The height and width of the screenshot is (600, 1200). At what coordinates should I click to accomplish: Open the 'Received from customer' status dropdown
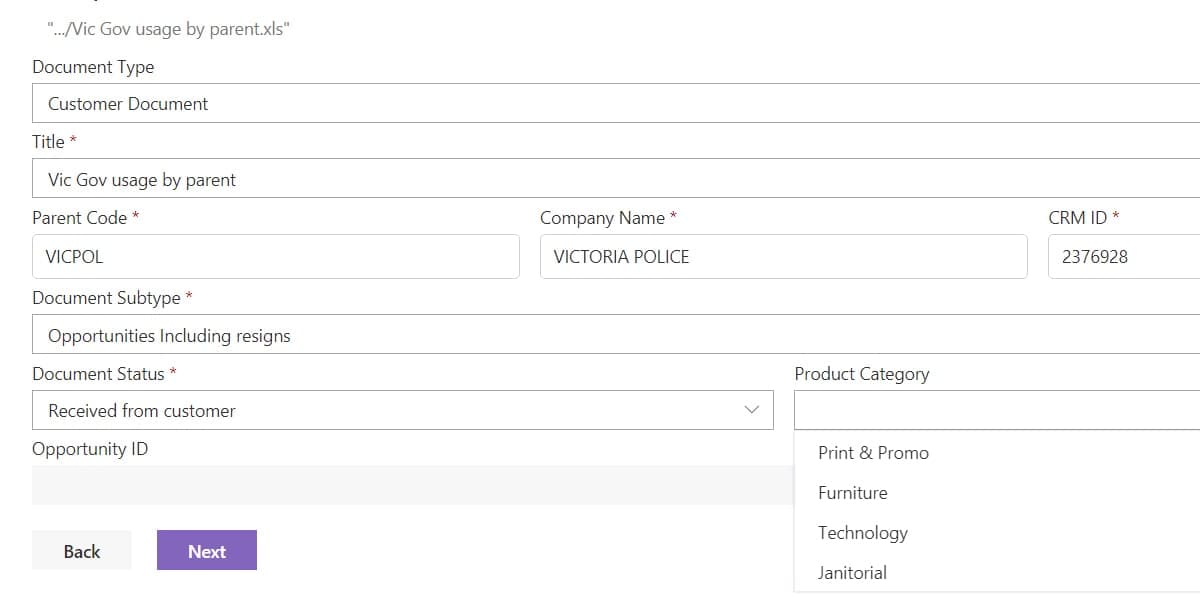400,410
